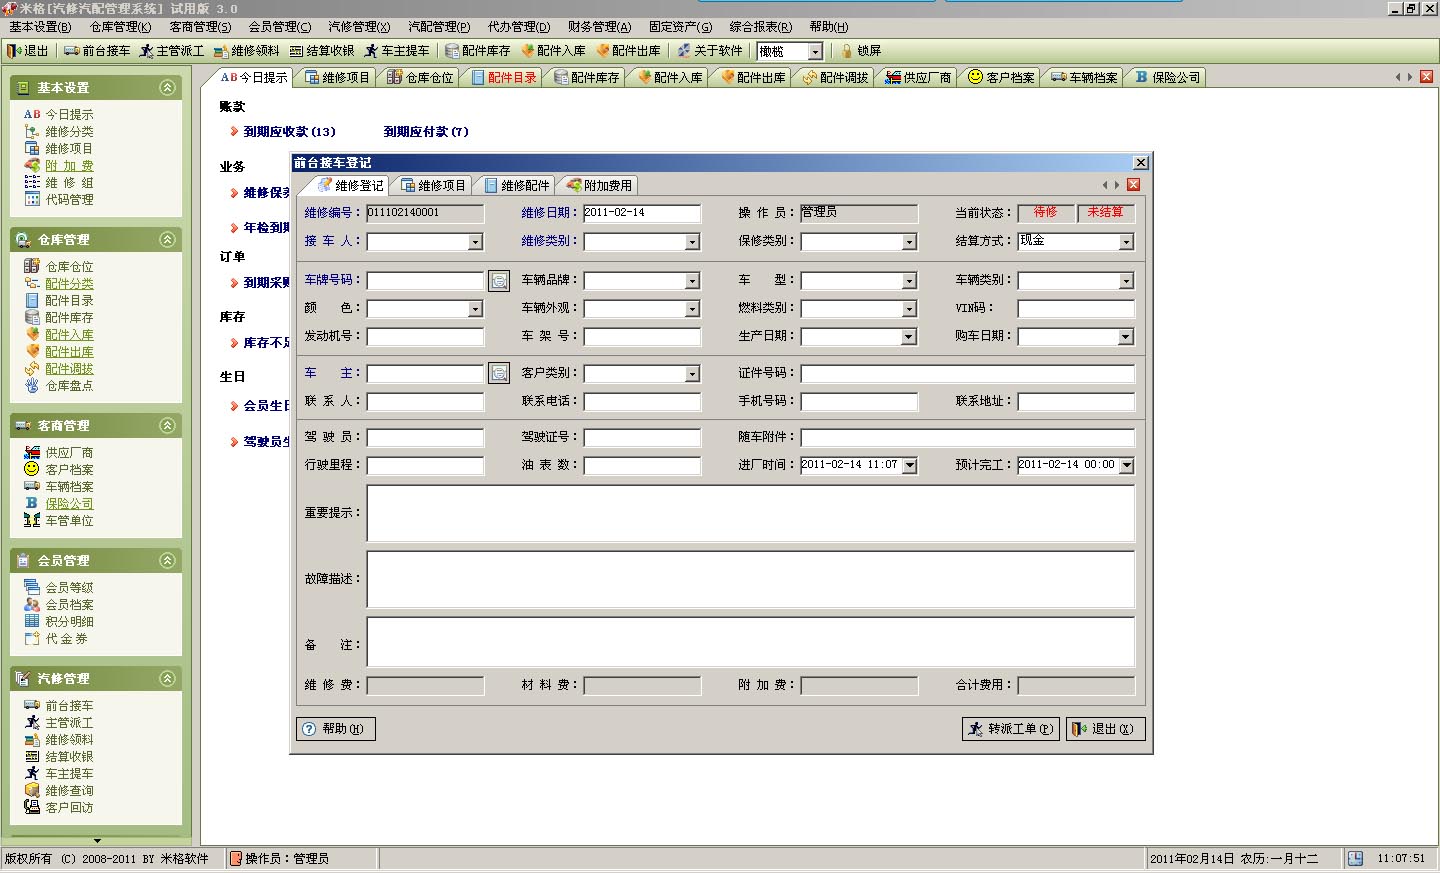The width and height of the screenshot is (1440, 873).
Task: Open 代码管理 in the sidebar
Action: coord(59,200)
